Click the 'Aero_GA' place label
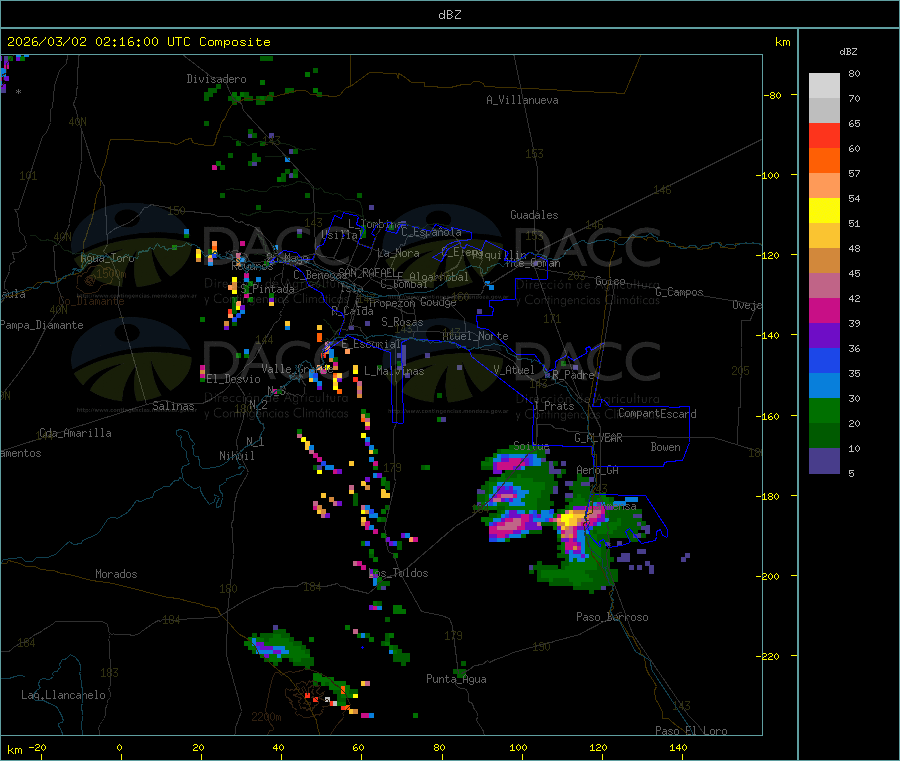The height and width of the screenshot is (761, 900). coord(598,471)
